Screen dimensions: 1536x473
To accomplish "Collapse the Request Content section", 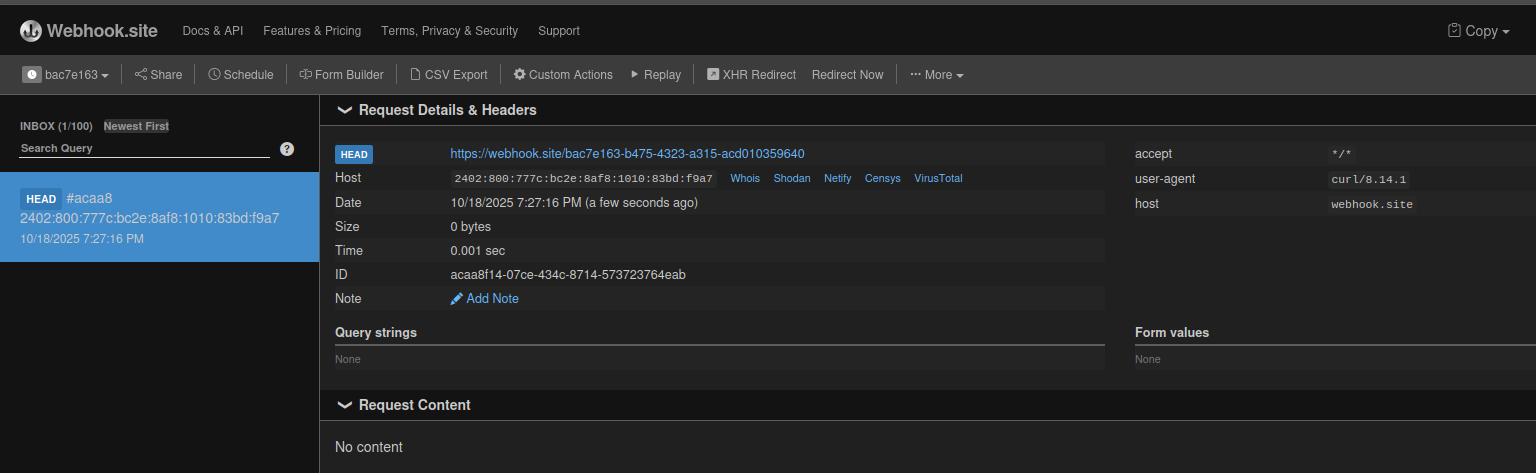I will pyautogui.click(x=344, y=405).
